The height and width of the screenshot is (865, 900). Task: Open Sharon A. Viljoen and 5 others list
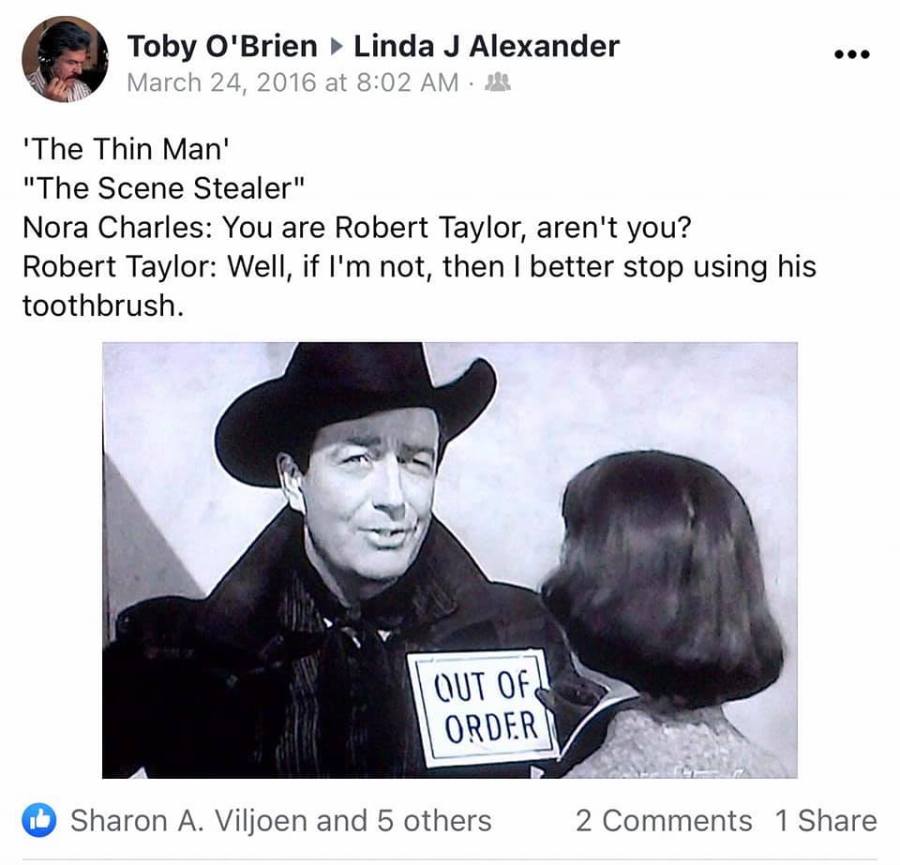tap(281, 820)
